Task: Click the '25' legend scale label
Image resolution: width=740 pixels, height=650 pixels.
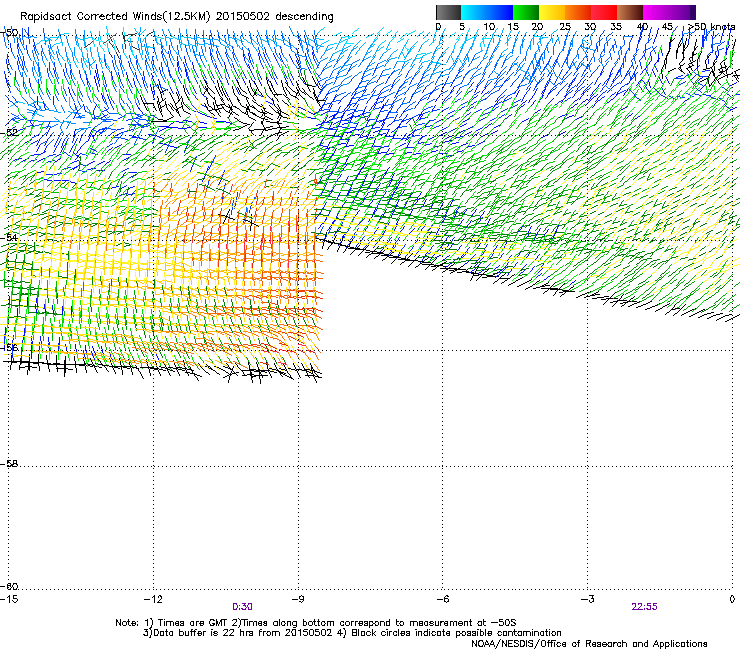Action: pyautogui.click(x=565, y=27)
